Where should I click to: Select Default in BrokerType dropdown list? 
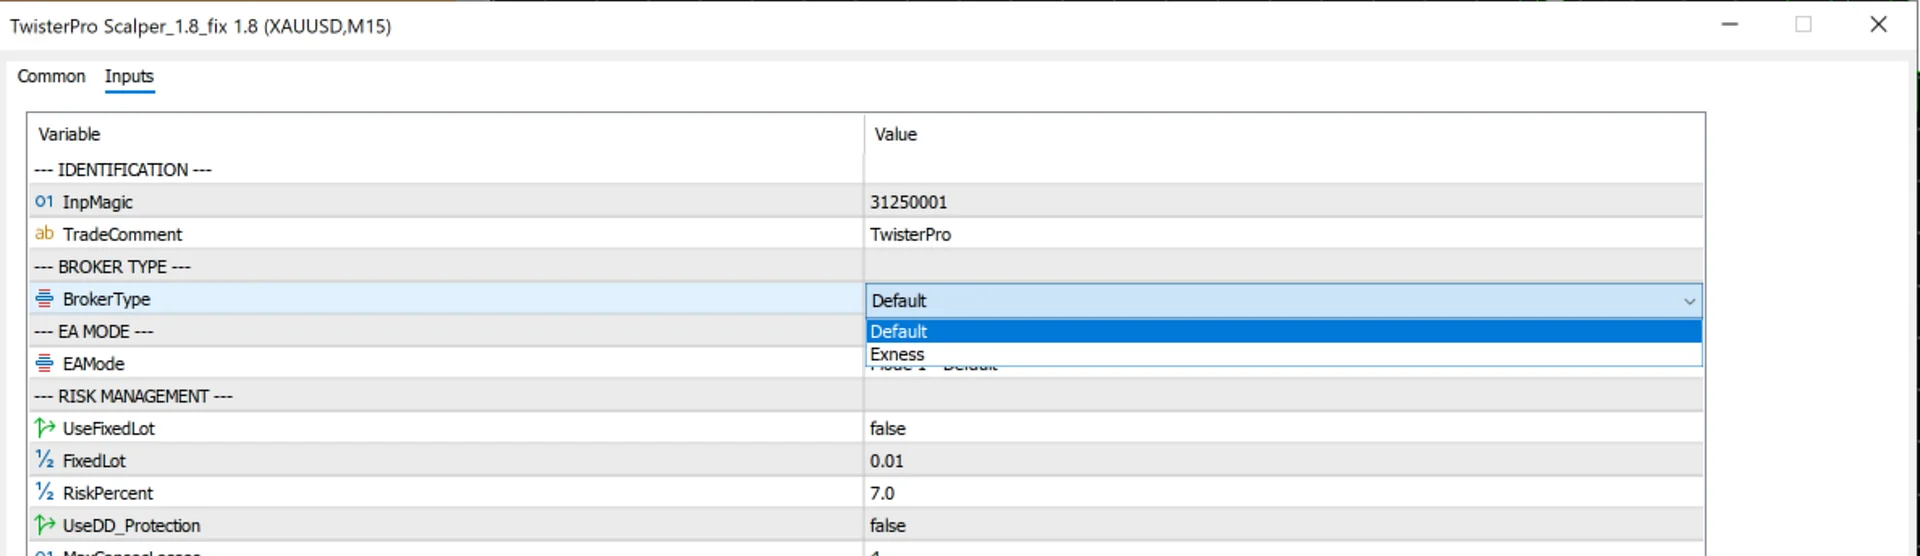click(1283, 331)
